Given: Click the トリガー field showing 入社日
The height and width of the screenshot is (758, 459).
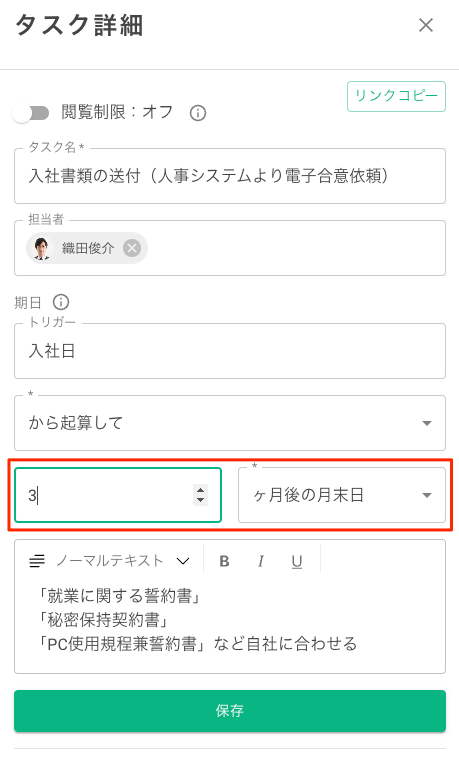Looking at the screenshot, I should [x=230, y=351].
